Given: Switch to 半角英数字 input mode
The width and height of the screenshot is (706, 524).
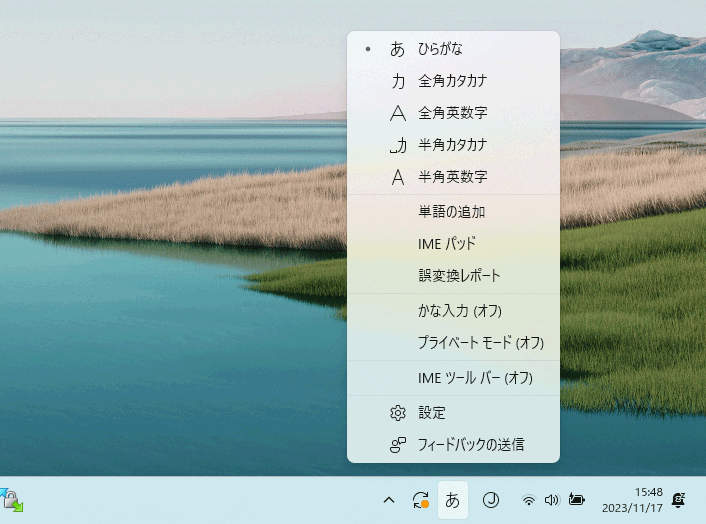Looking at the screenshot, I should coord(452,177).
